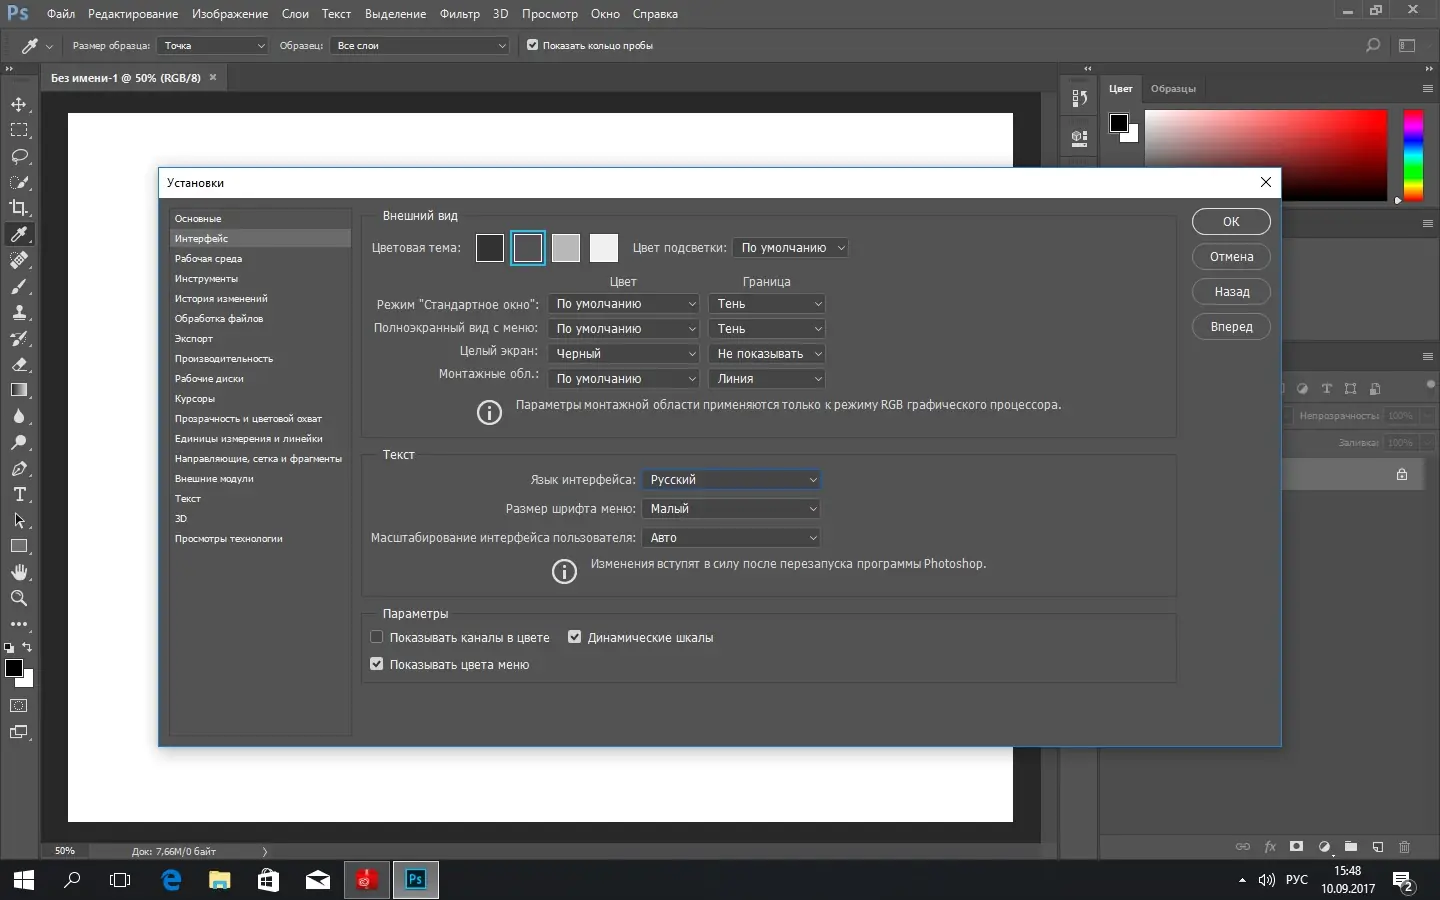Click the 'Вперед' button
The height and width of the screenshot is (900, 1440).
pyautogui.click(x=1231, y=327)
